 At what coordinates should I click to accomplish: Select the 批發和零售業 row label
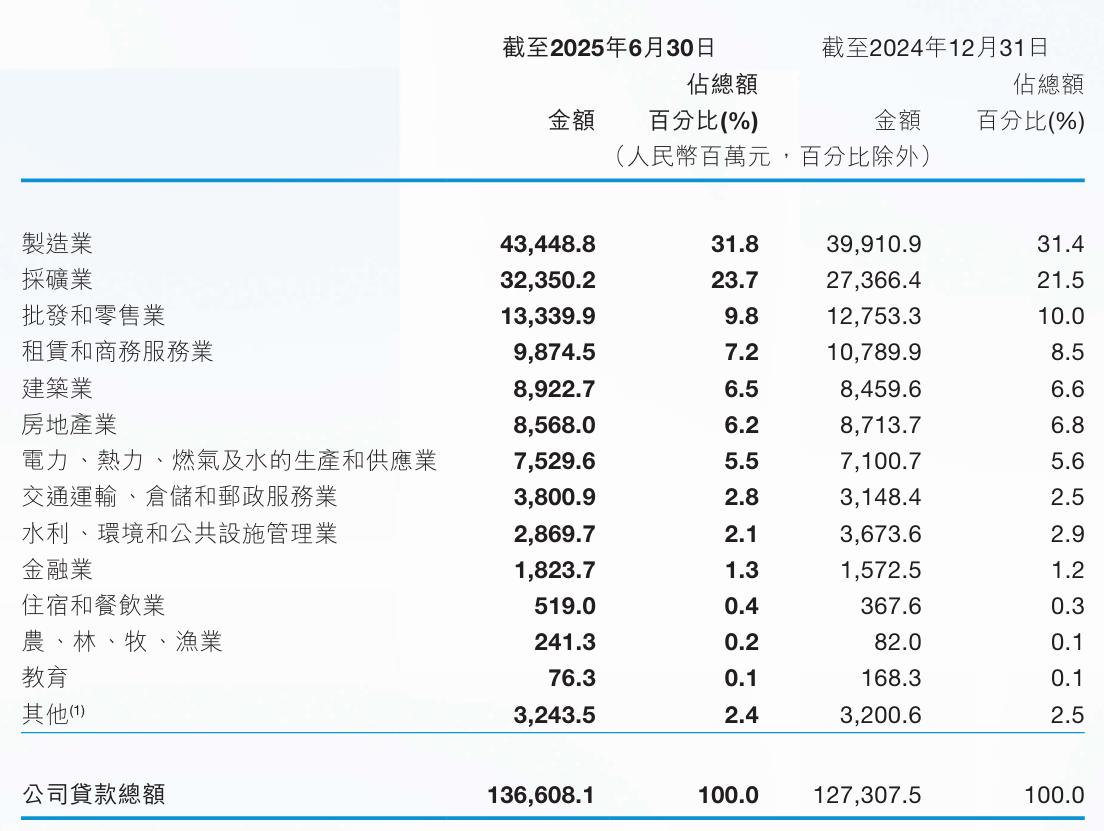coord(93,316)
